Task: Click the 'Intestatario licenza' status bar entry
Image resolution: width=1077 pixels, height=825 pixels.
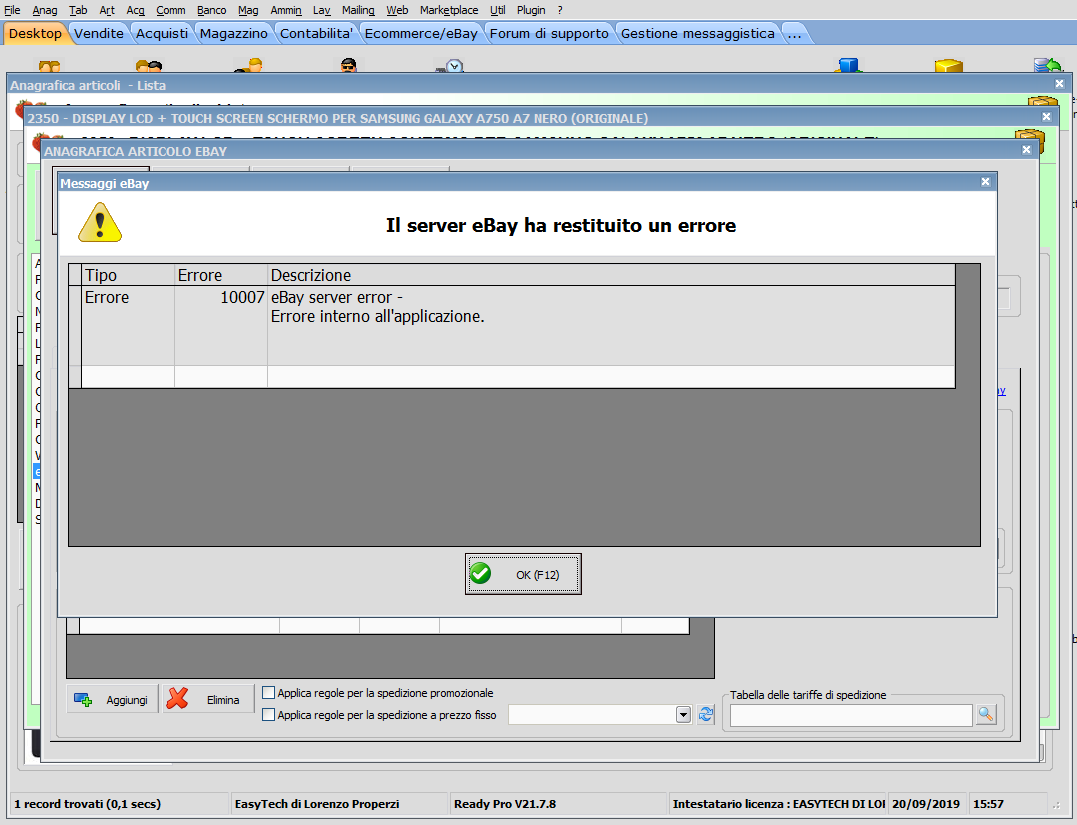Action: 778,804
